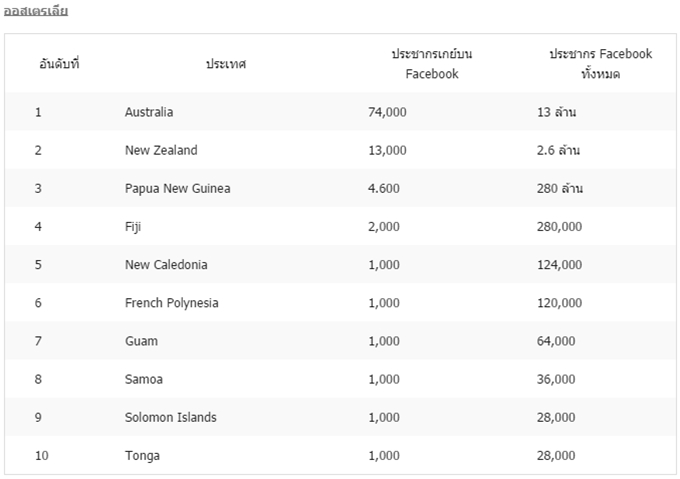The height and width of the screenshot is (479, 680).
Task: Click French Polynesia in the table
Action: pos(171,303)
